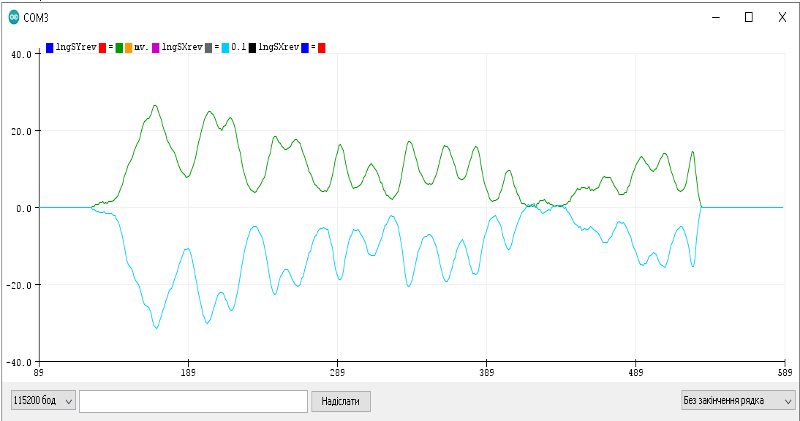This screenshot has height=421, width=800.
Task: Focus the serial message input field
Action: (192, 400)
